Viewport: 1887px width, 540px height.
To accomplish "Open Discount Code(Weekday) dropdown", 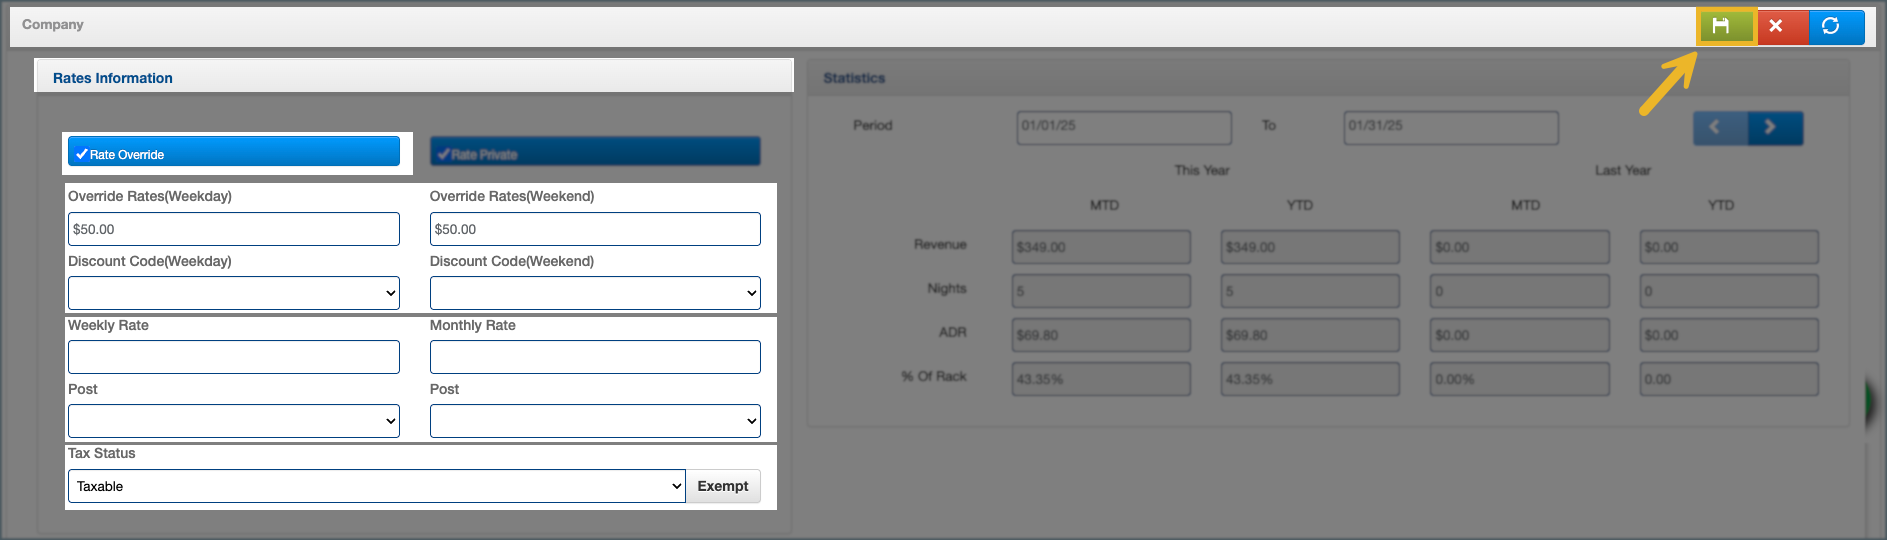I will tap(233, 293).
